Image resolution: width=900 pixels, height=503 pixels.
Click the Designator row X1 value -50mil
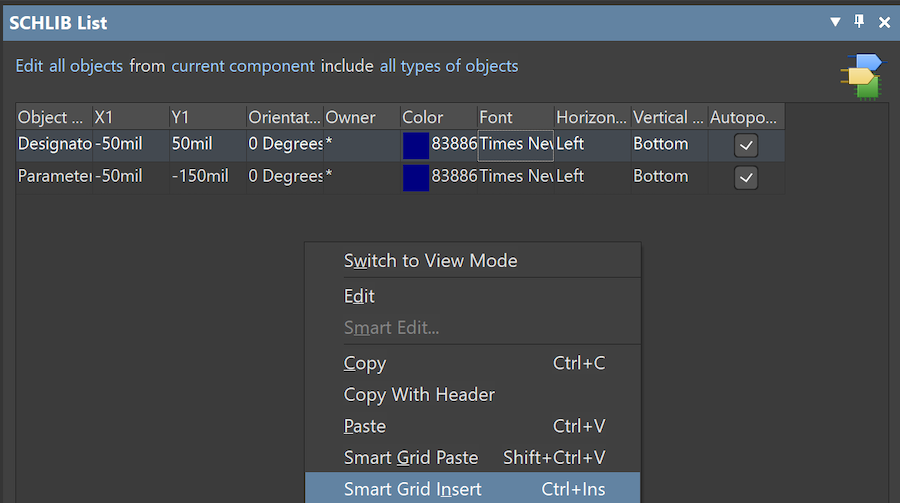coord(131,144)
